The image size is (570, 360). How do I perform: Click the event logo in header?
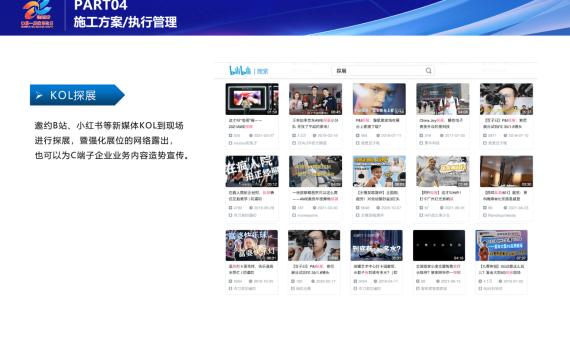[x=37, y=14]
